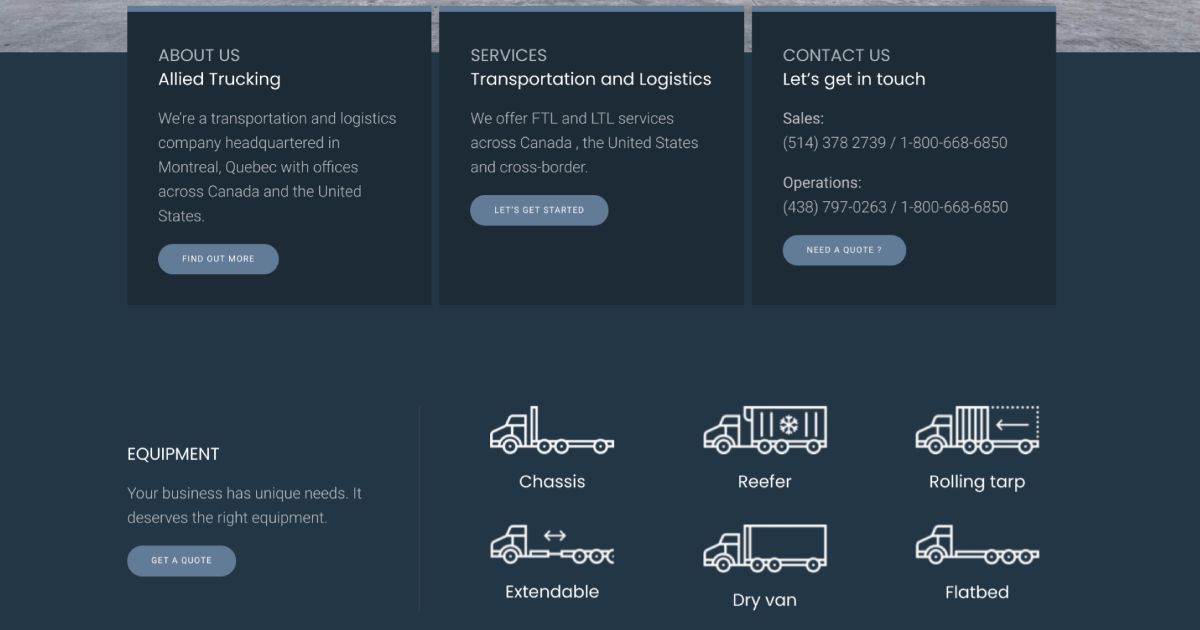Click the Let's Get Started button
The width and height of the screenshot is (1200, 630).
point(539,210)
